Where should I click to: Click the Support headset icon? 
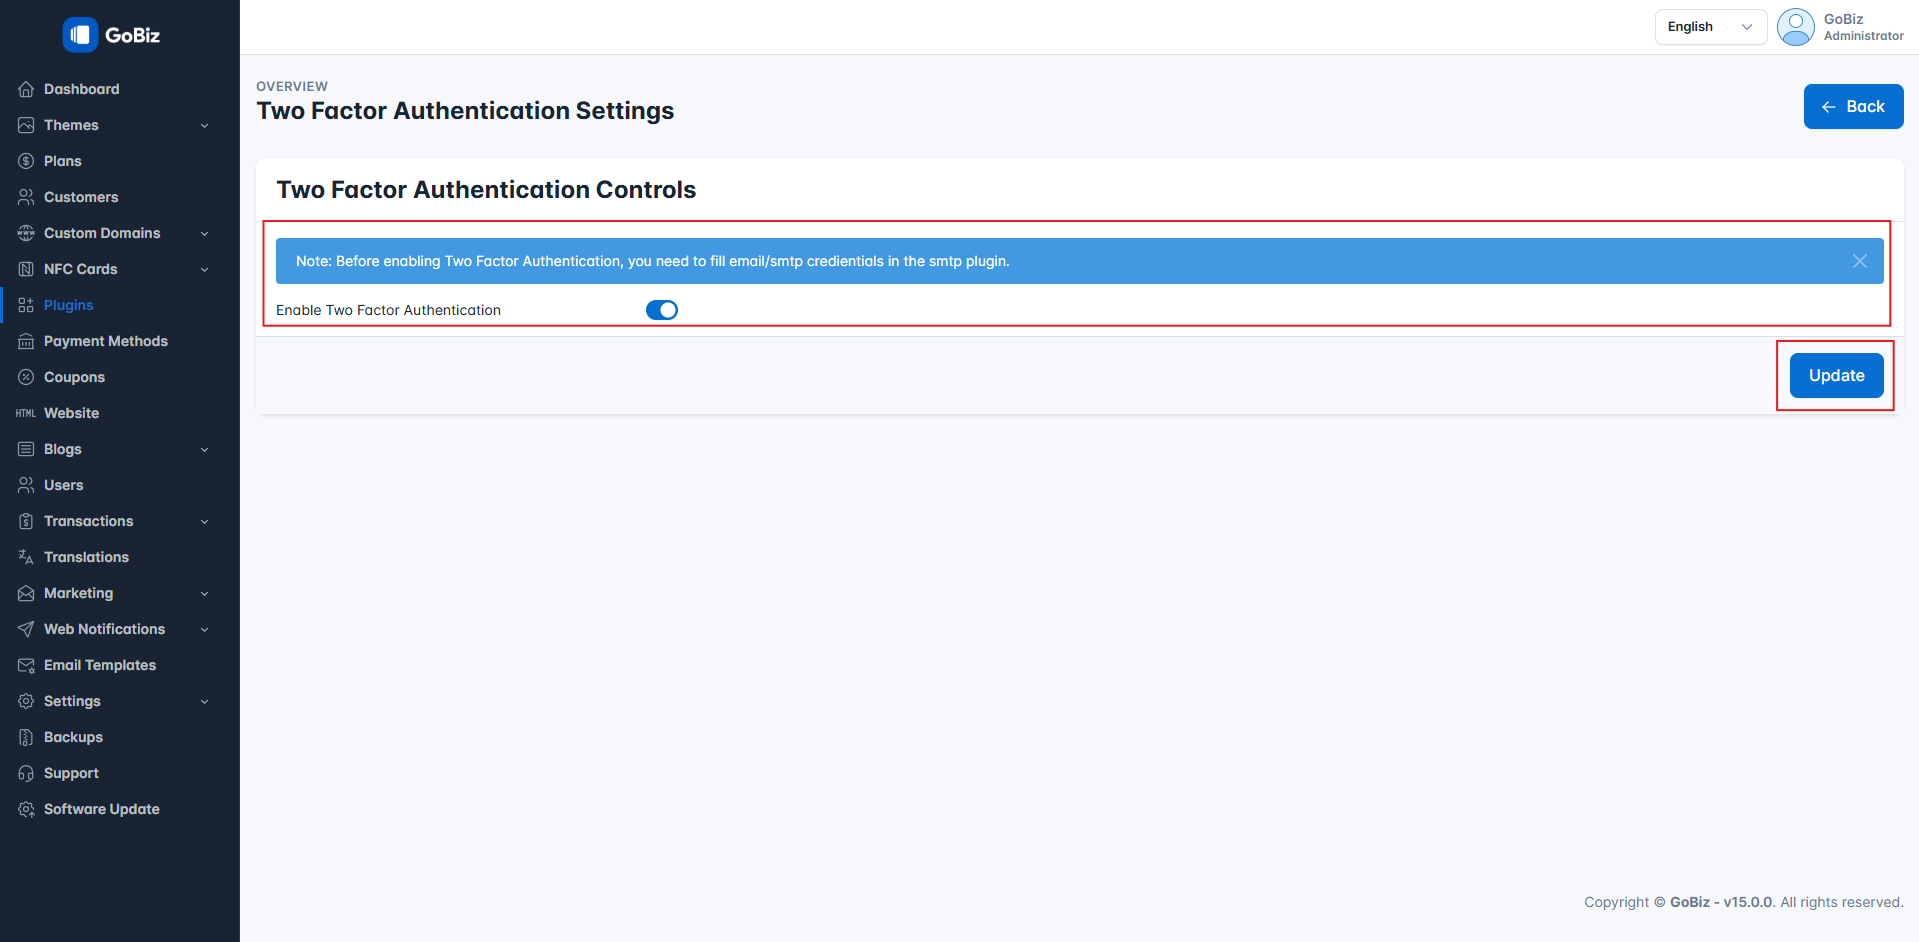[26, 773]
